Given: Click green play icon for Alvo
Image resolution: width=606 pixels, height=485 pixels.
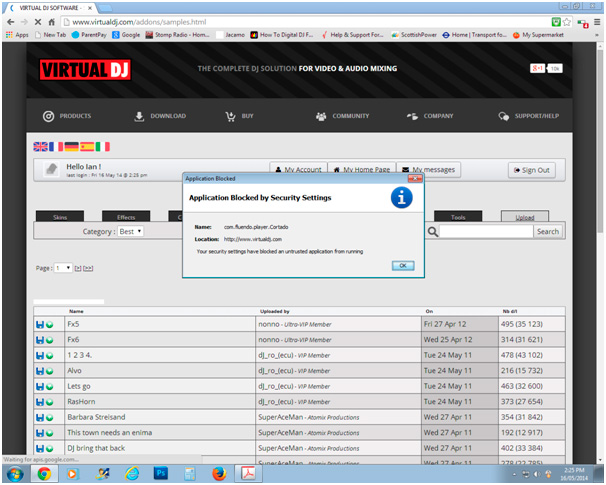Looking at the screenshot, I should (x=49, y=371).
